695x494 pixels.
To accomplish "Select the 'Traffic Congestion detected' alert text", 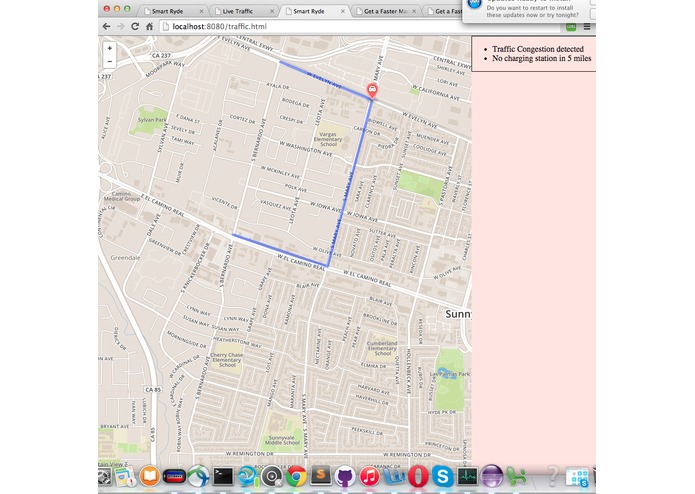I will (538, 49).
